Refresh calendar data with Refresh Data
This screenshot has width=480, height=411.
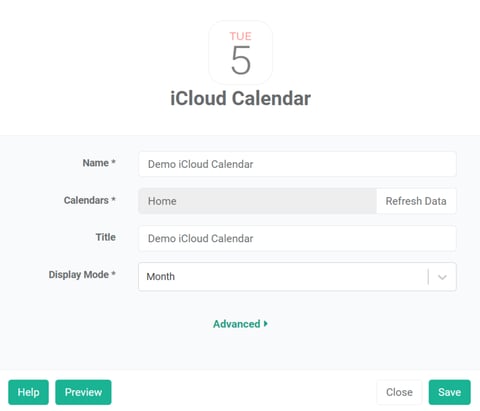pos(416,201)
